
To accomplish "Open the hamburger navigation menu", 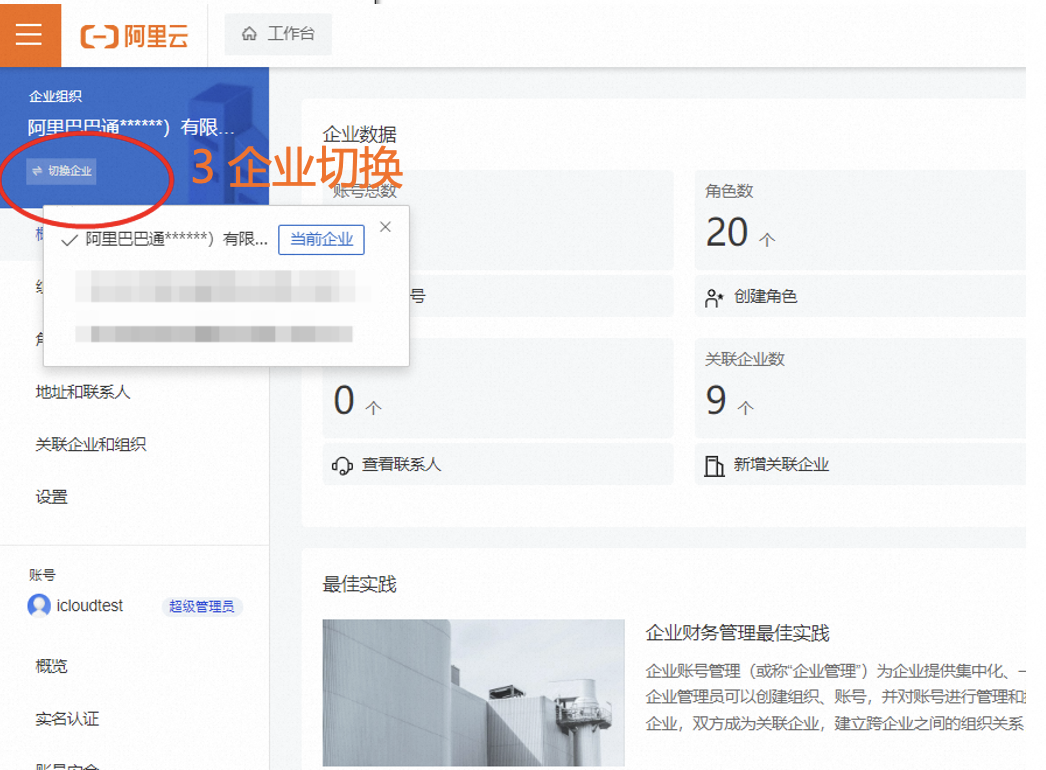I will point(29,34).
